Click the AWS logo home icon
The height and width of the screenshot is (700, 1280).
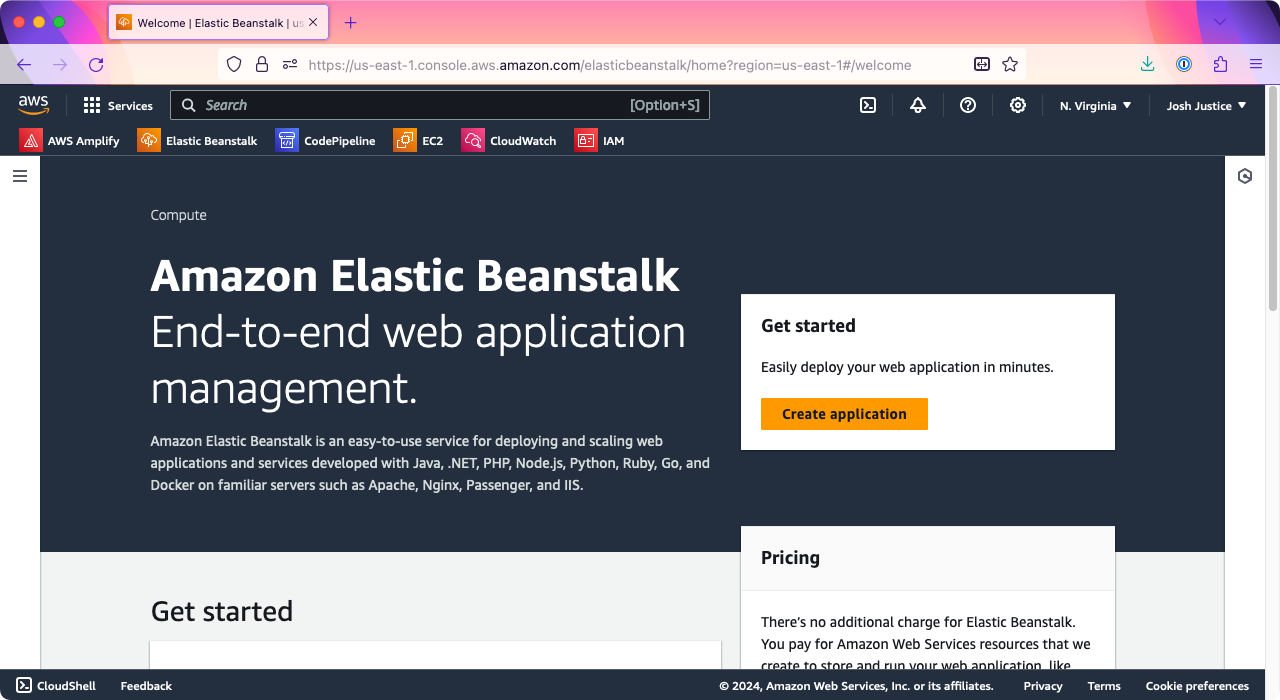tap(33, 105)
